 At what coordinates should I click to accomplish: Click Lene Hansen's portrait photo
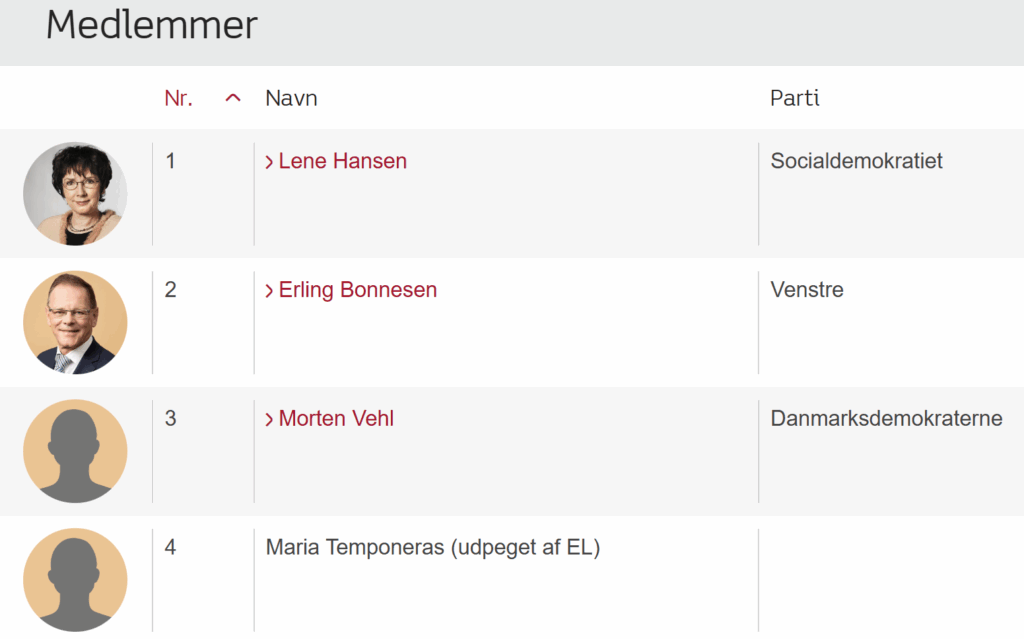point(75,194)
